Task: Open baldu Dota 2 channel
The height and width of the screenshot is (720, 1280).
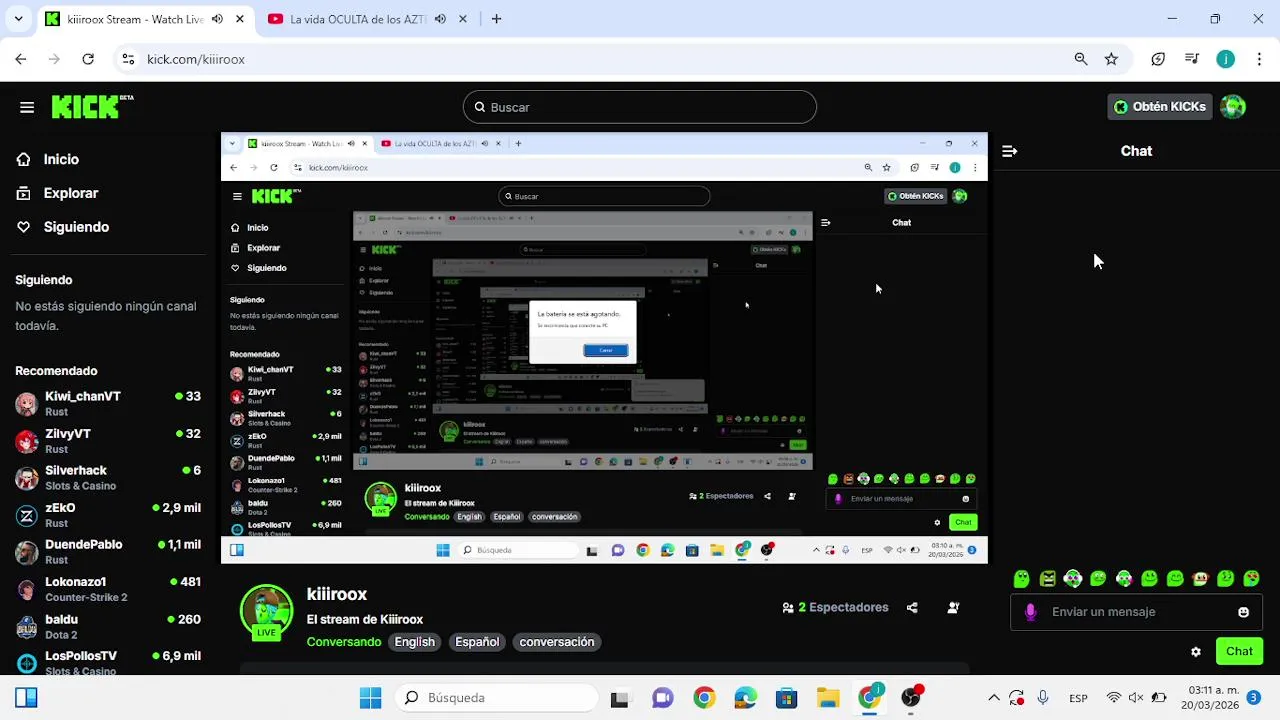Action: point(108,626)
